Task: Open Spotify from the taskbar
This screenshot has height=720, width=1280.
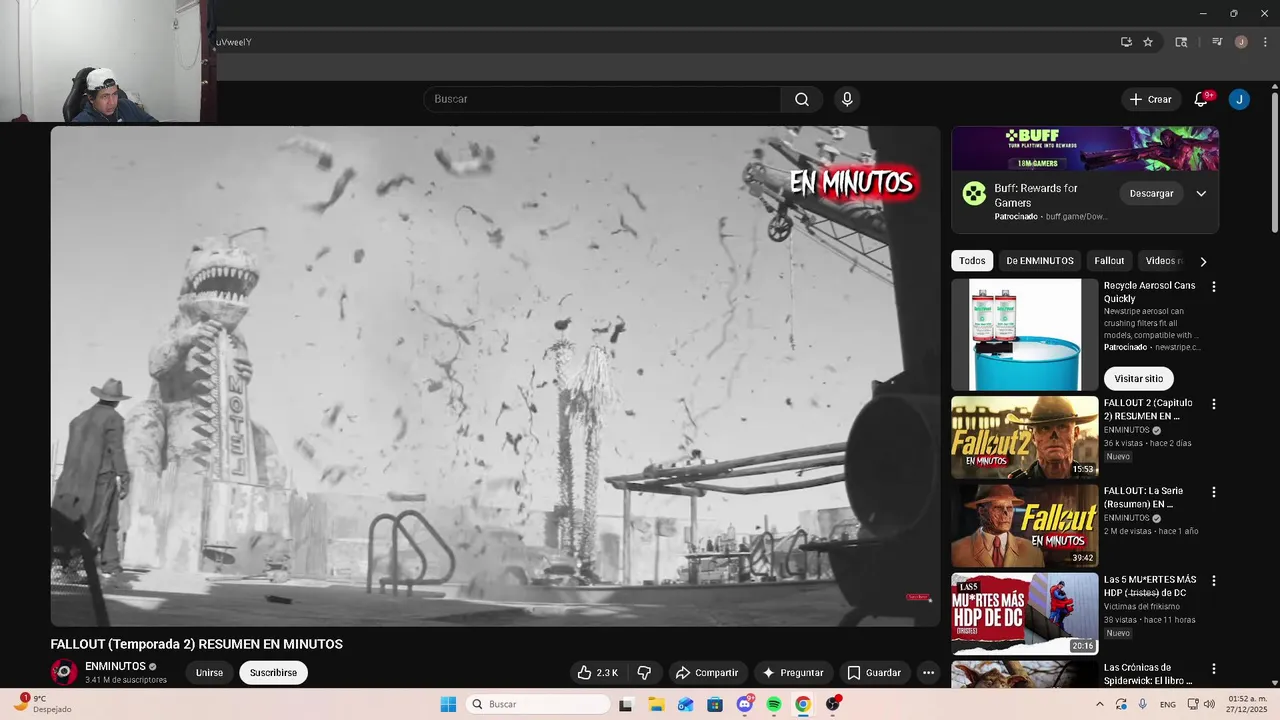Action: (x=774, y=704)
